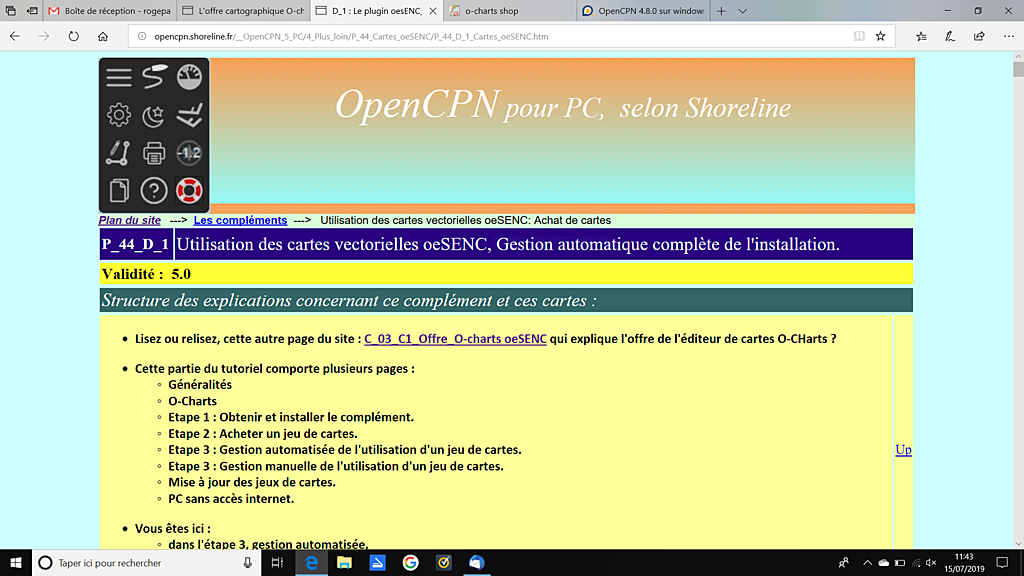Open reading view from the address bar
The width and height of the screenshot is (1024, 576).
[859, 37]
